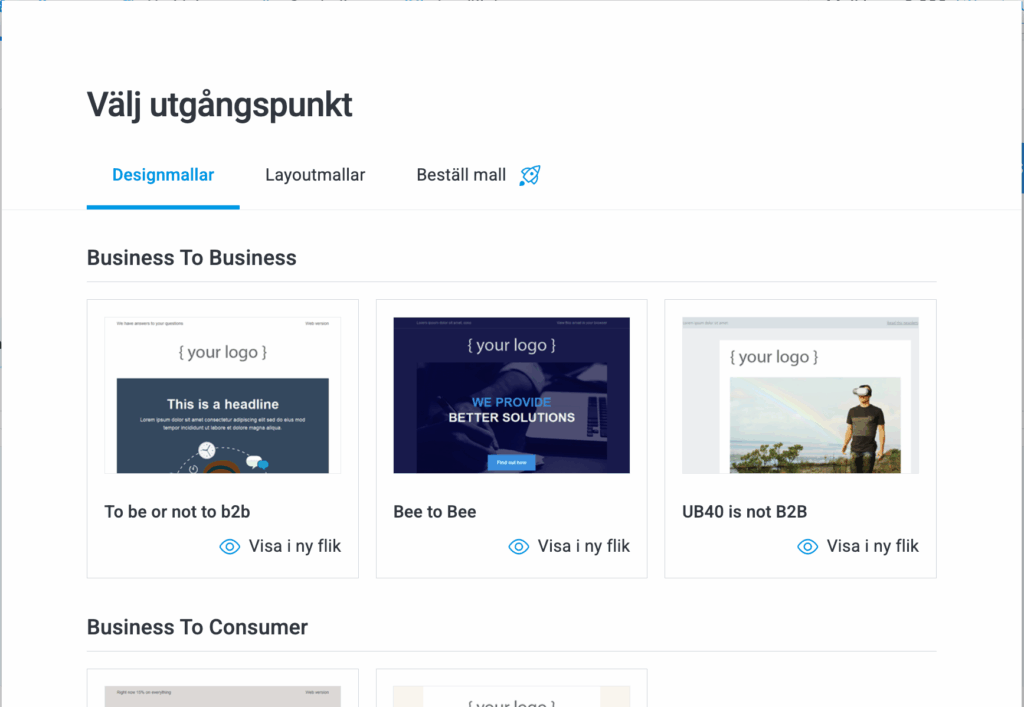Click the eye icon under Bee to Bee
The width and height of the screenshot is (1024, 707).
518,546
